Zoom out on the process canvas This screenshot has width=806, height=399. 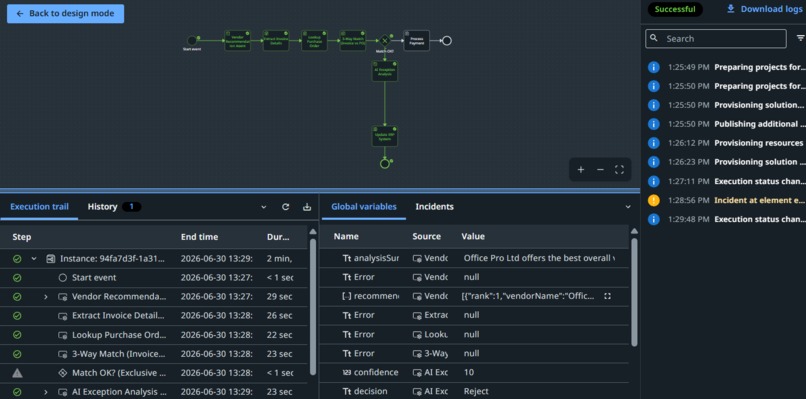coord(600,170)
